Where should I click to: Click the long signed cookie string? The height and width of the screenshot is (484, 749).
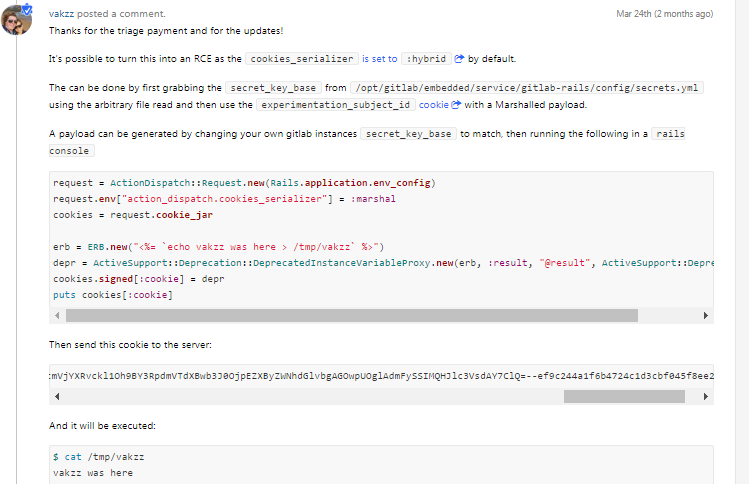pos(381,376)
